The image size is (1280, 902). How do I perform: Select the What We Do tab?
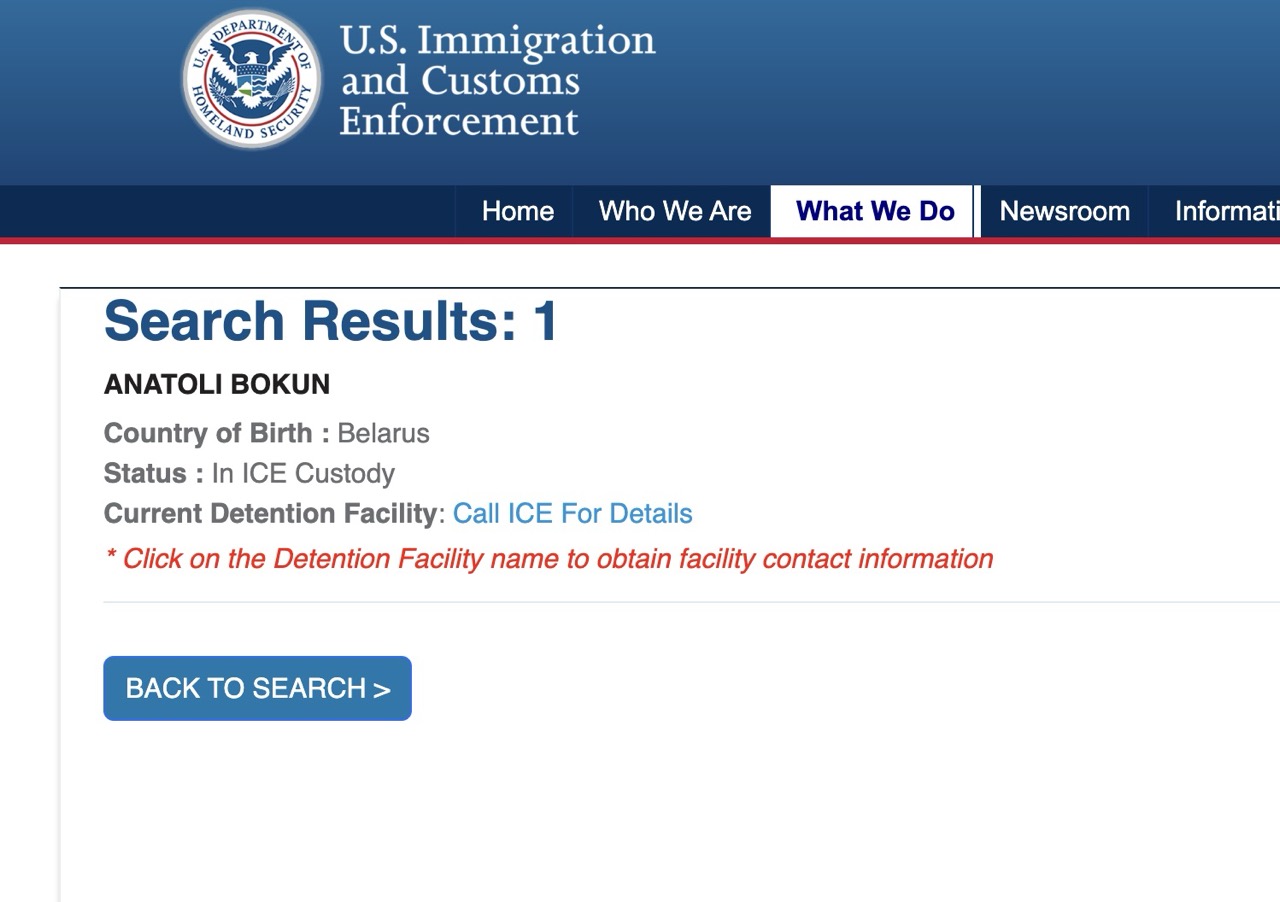(875, 211)
